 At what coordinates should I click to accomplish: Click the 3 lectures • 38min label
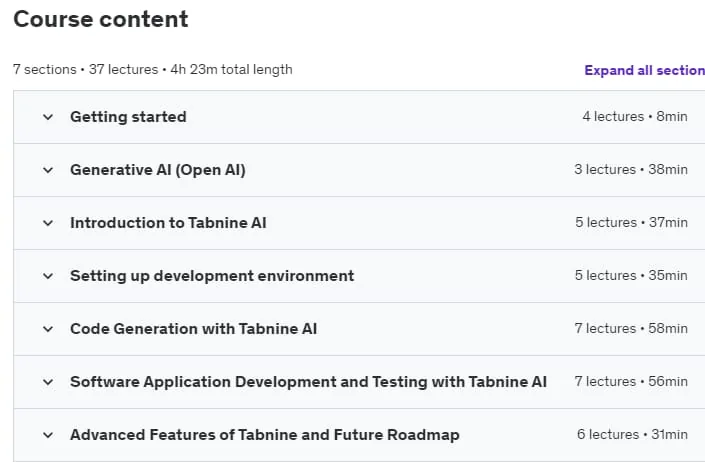coord(631,169)
